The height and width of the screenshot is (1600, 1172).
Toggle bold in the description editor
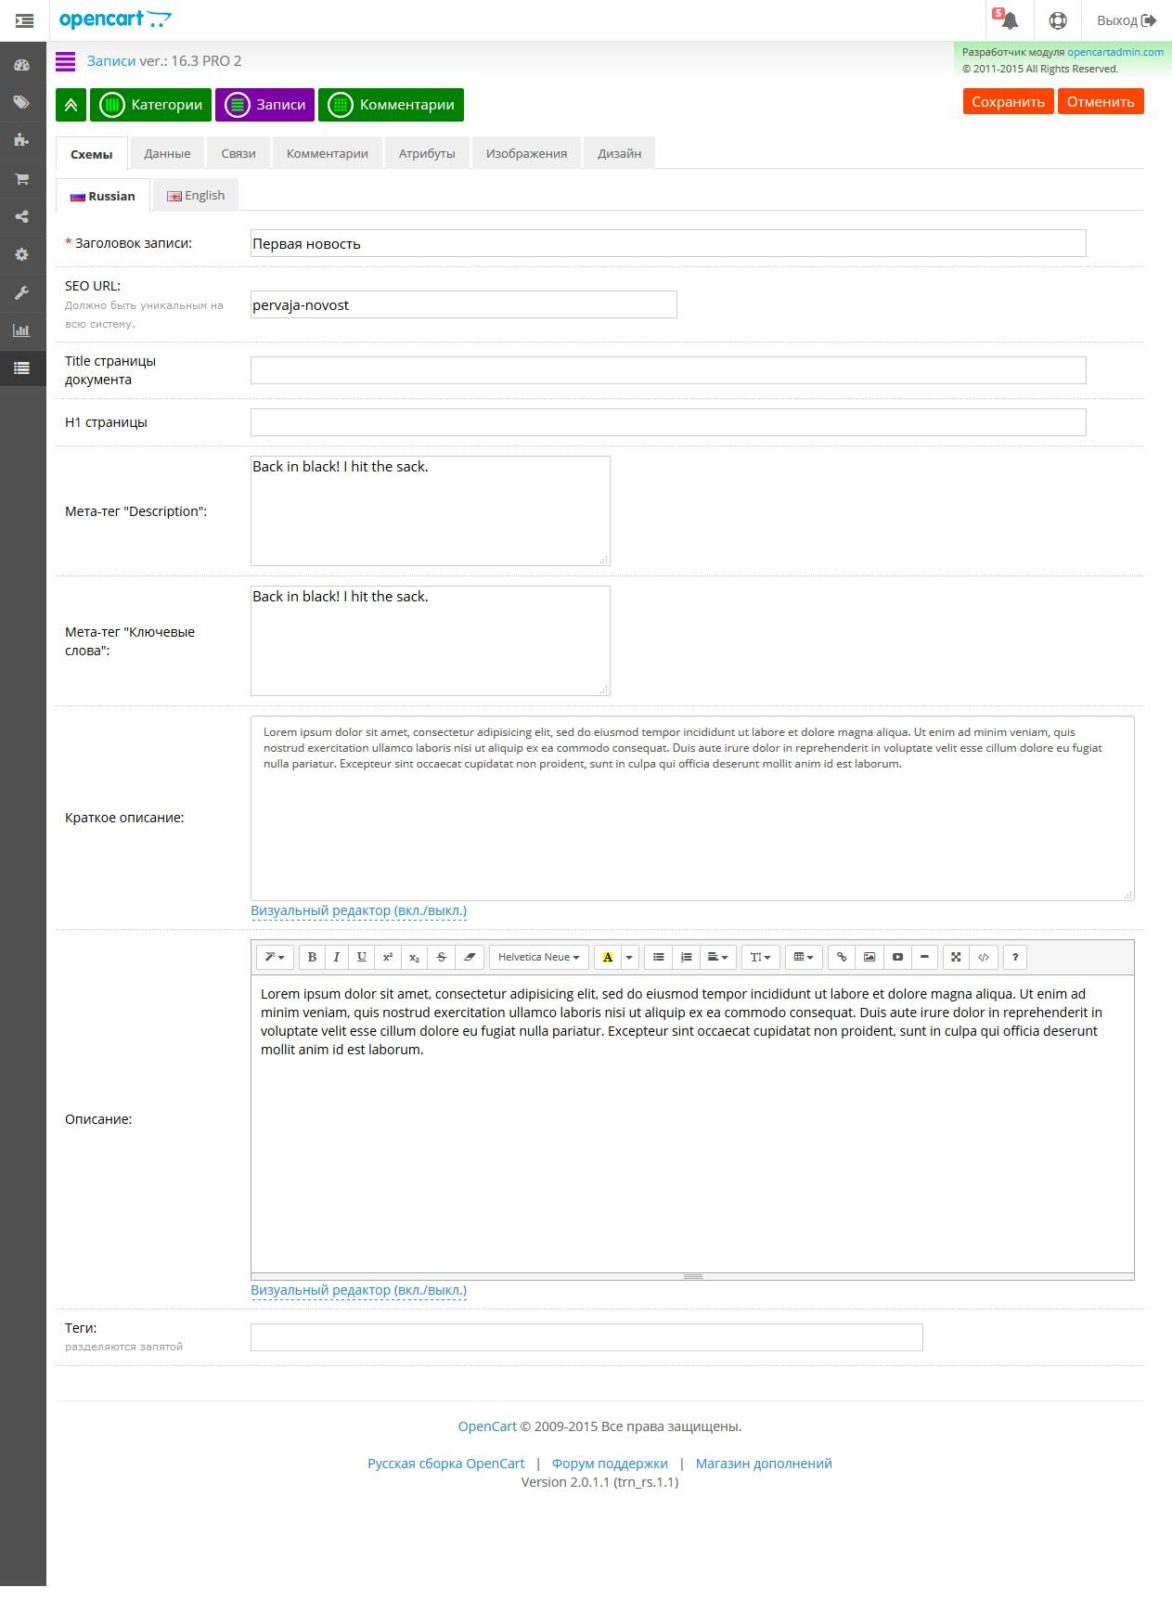point(312,957)
